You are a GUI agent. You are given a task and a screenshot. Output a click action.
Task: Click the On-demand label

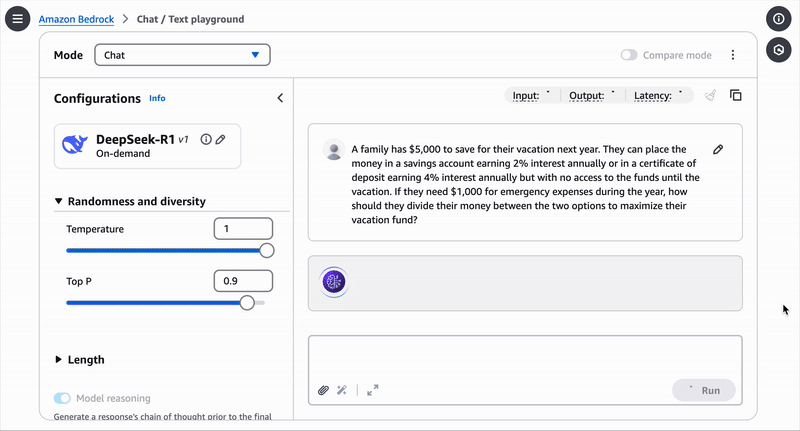[x=123, y=154]
